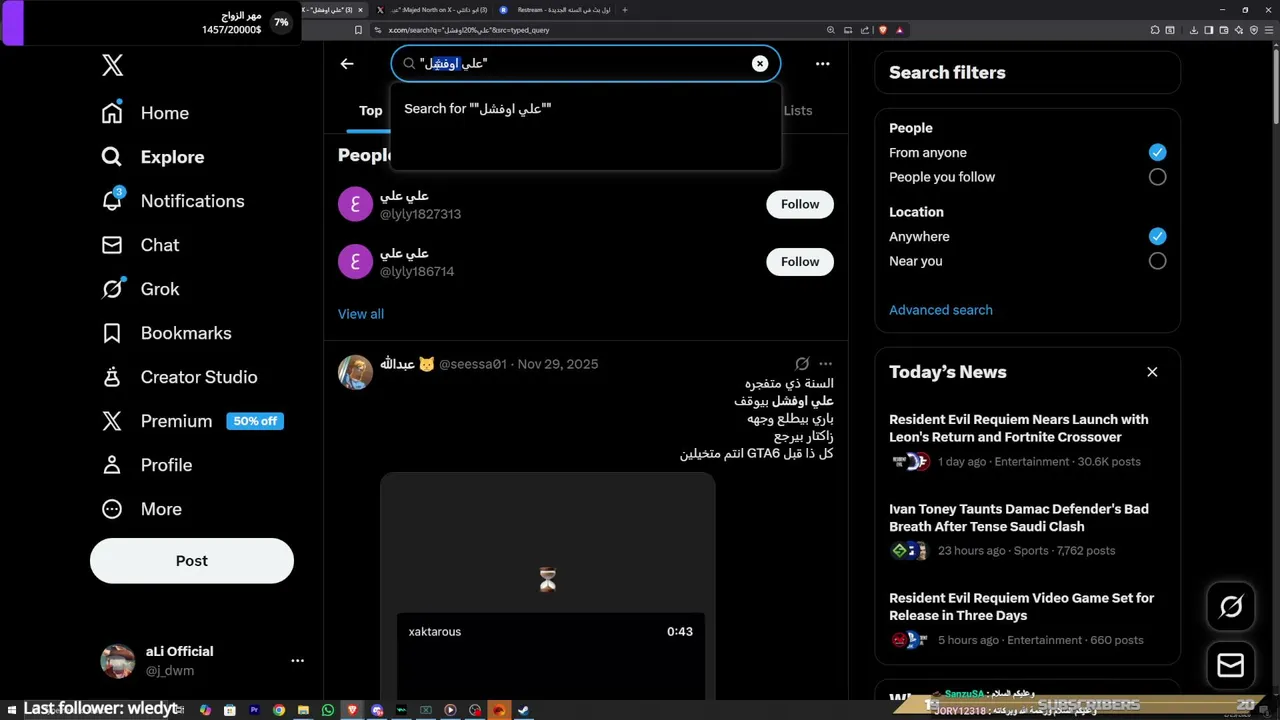
Task: Follow the account @lyly186714
Action: 800,262
